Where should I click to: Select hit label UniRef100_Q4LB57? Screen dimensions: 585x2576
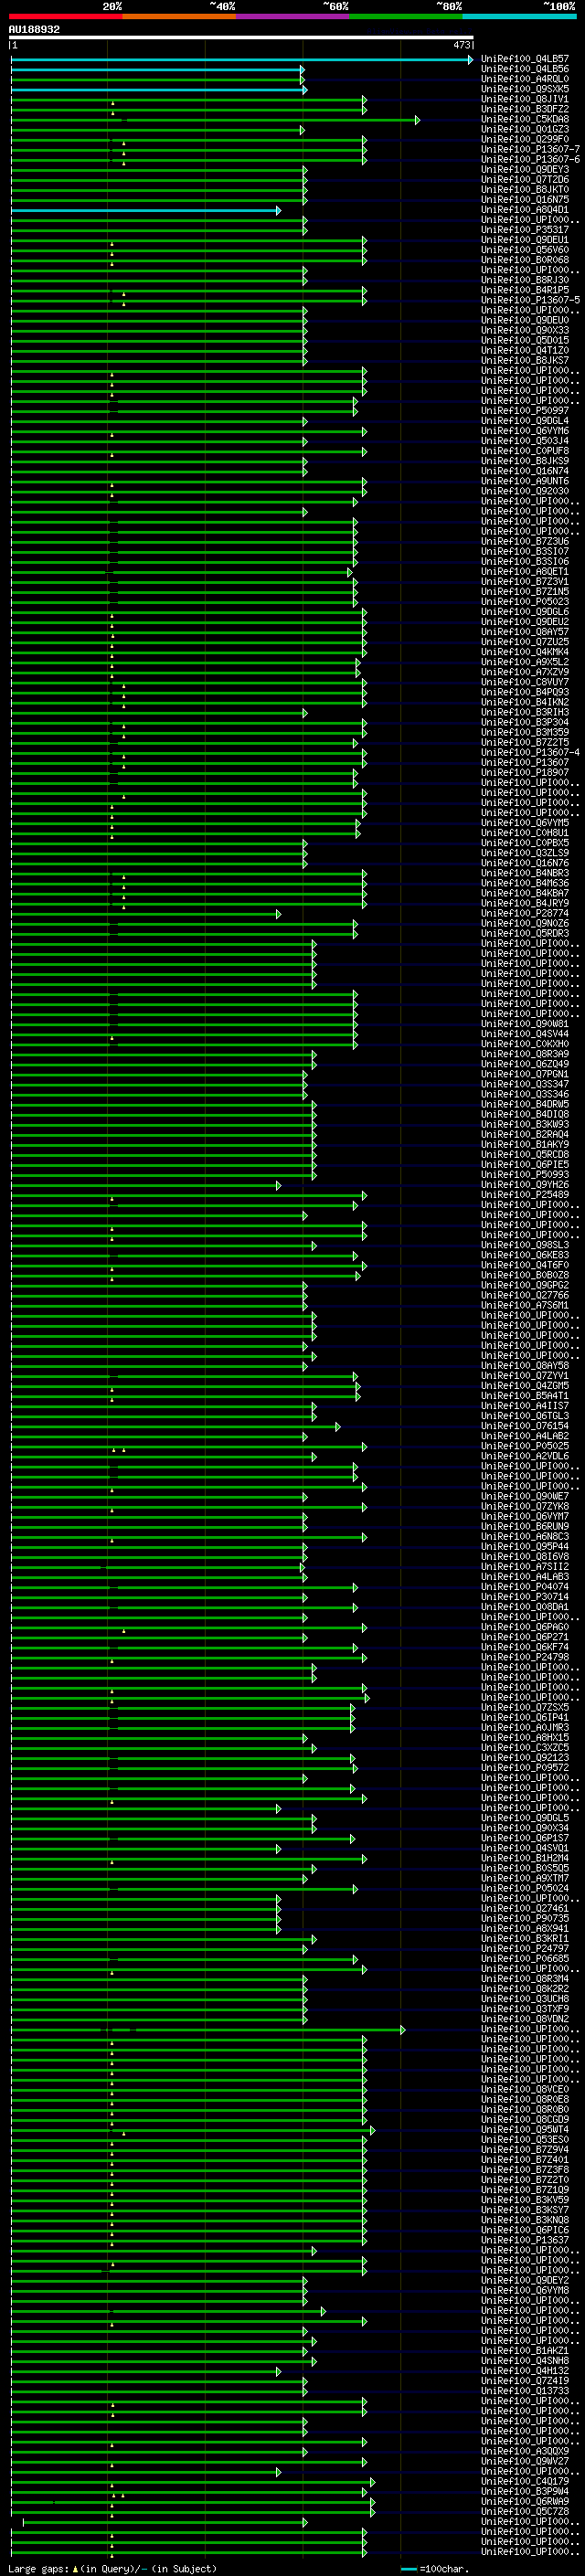tap(525, 59)
